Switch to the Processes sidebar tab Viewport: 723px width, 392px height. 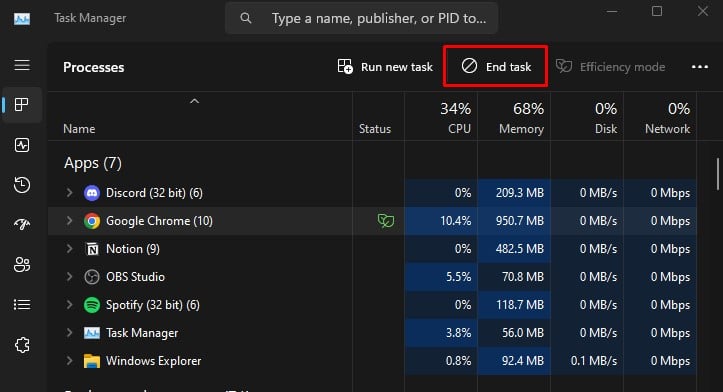pyautogui.click(x=22, y=105)
